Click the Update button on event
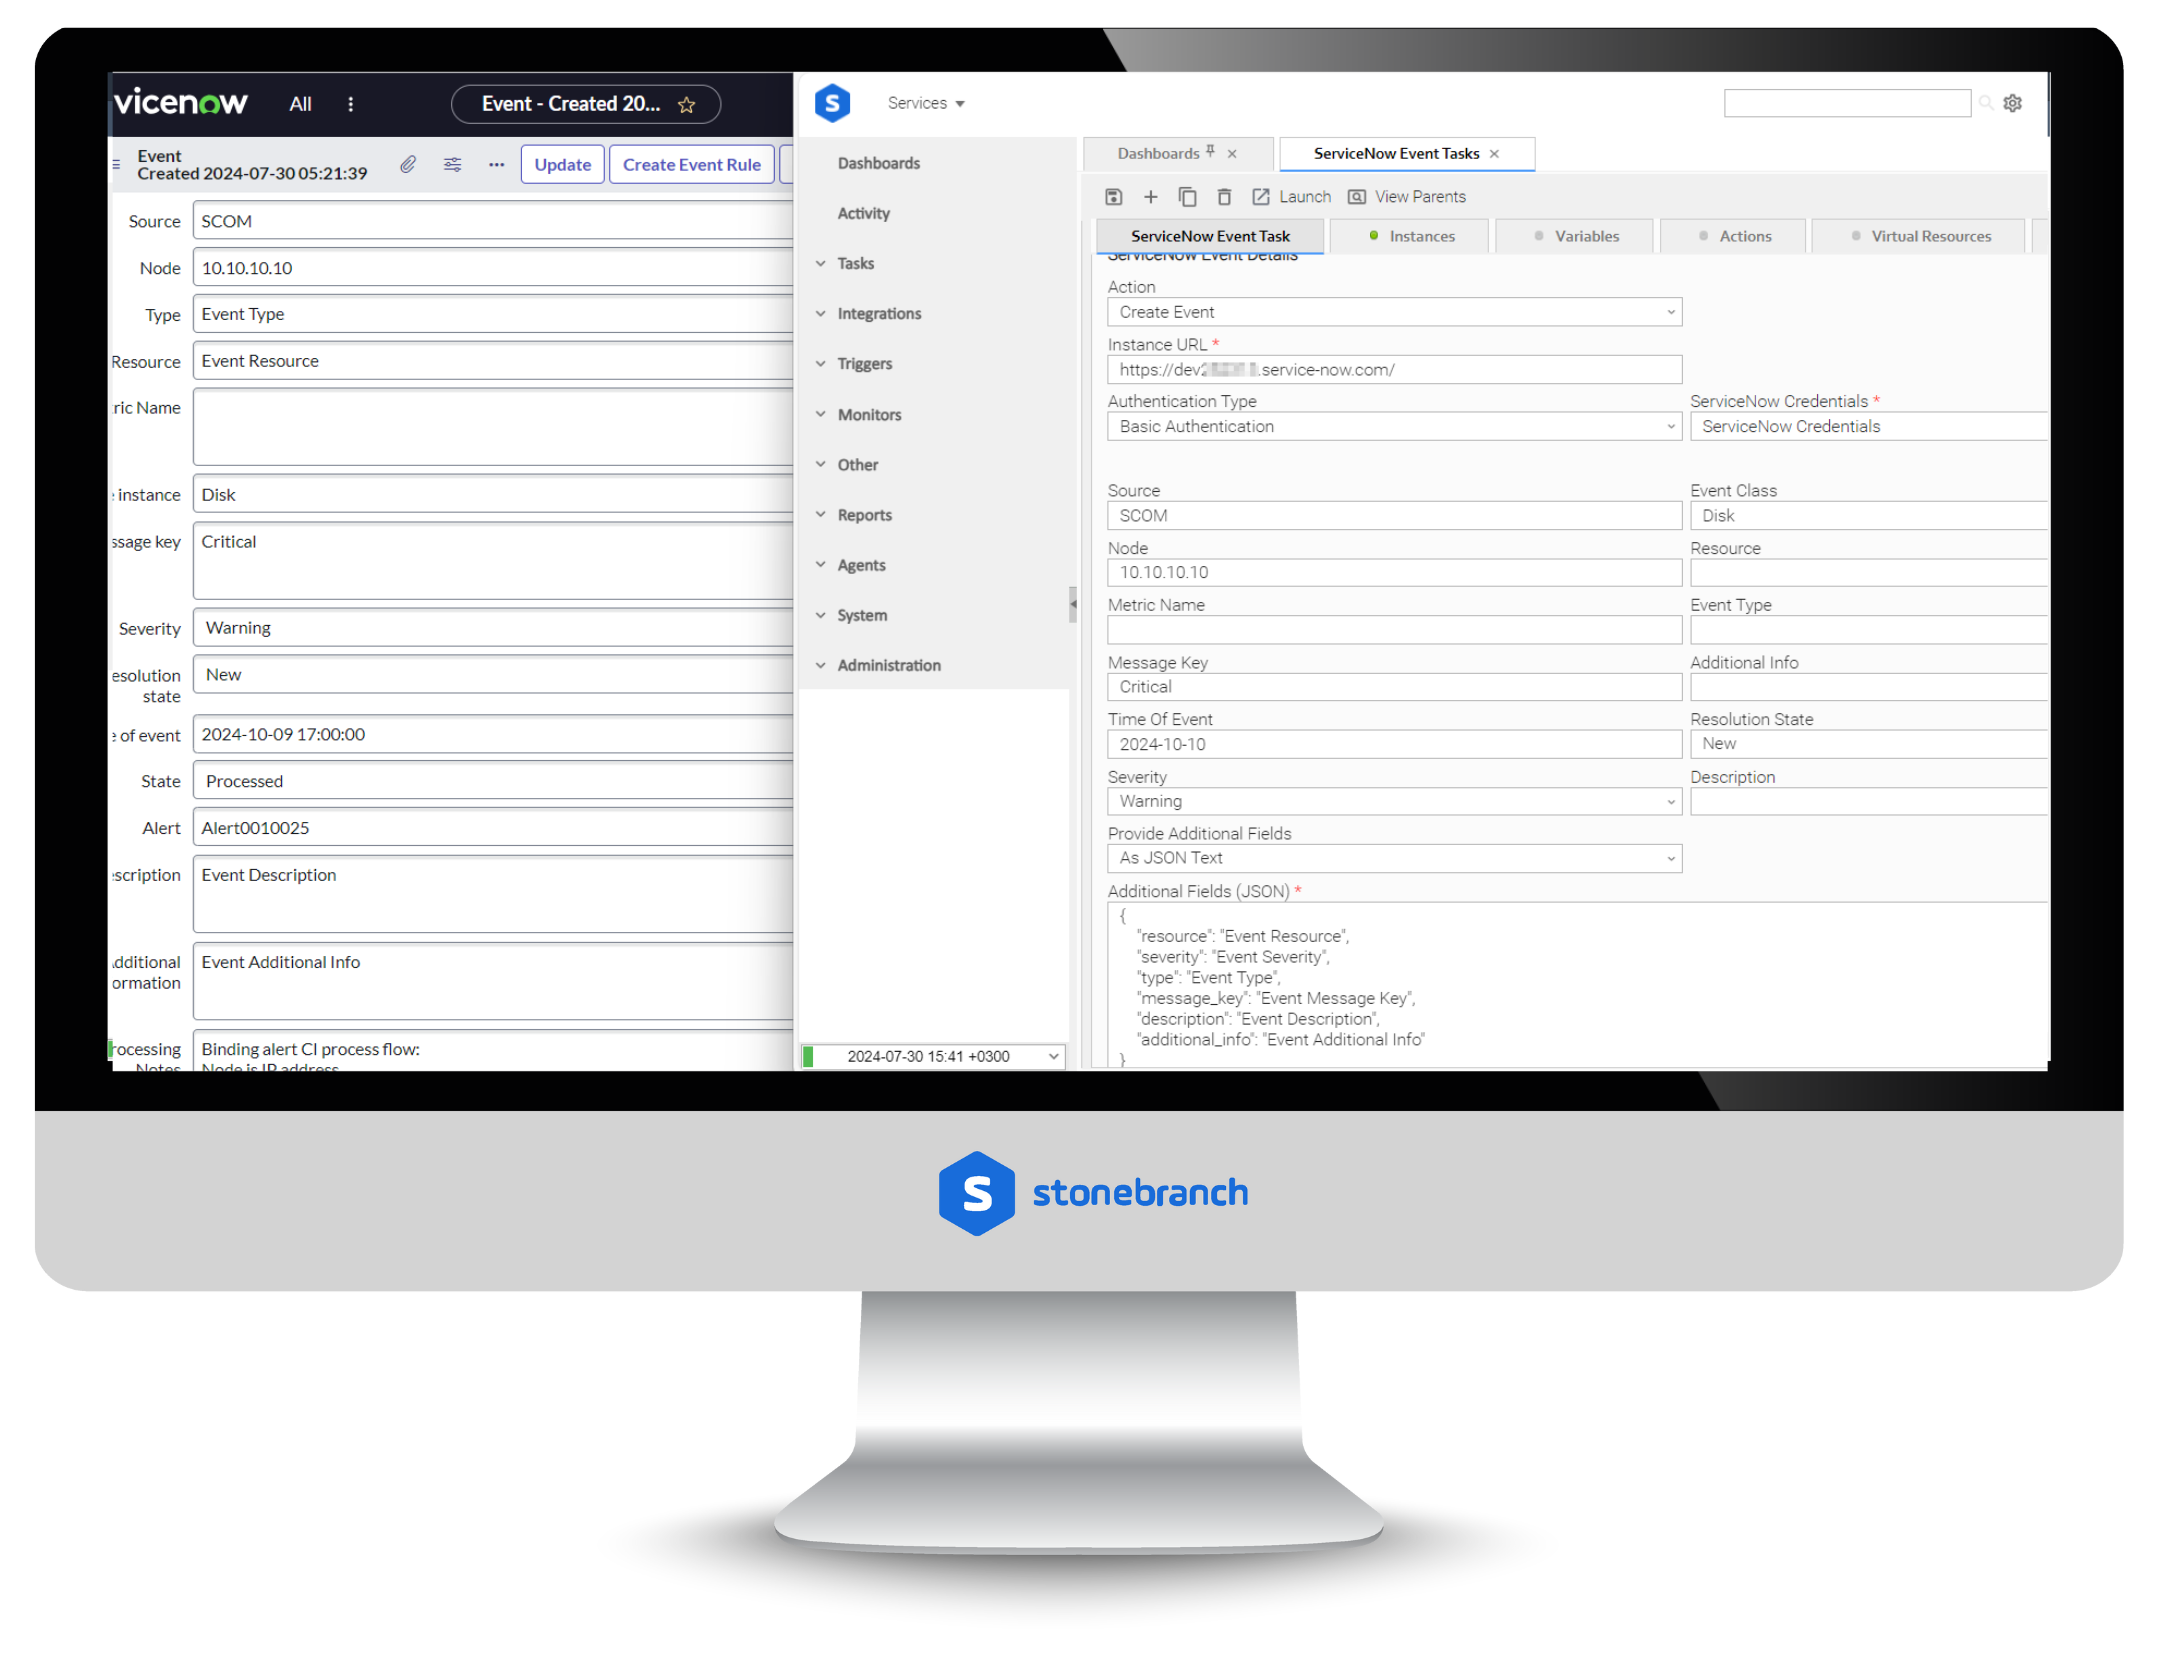Screen dimensions: 2160x1659 pos(561,162)
